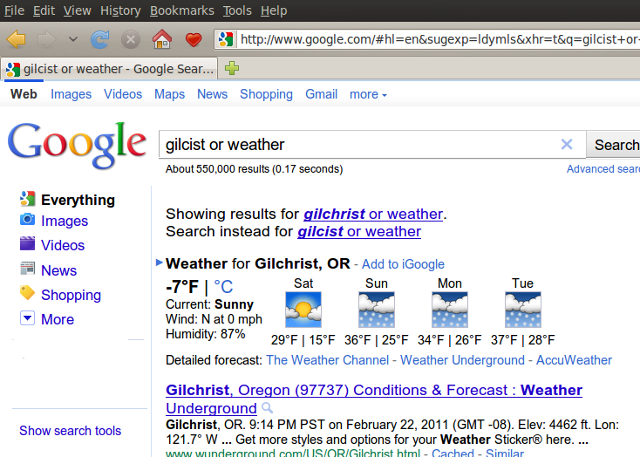Screen dimensions: 640x457
Task: Click the red heart bookmark icon
Action: pyautogui.click(x=193, y=40)
